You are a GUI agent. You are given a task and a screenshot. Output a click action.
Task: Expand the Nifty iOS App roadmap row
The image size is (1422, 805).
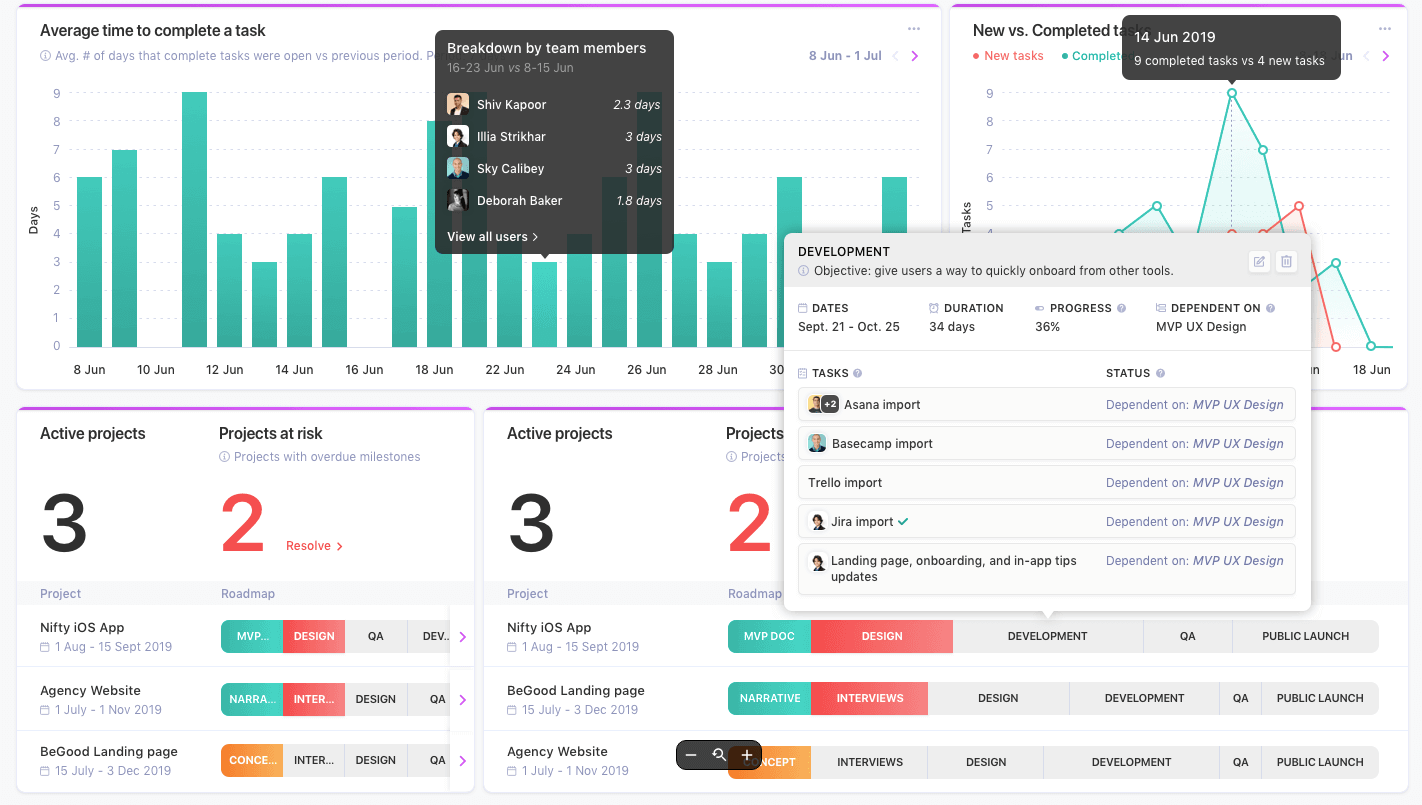click(x=461, y=635)
